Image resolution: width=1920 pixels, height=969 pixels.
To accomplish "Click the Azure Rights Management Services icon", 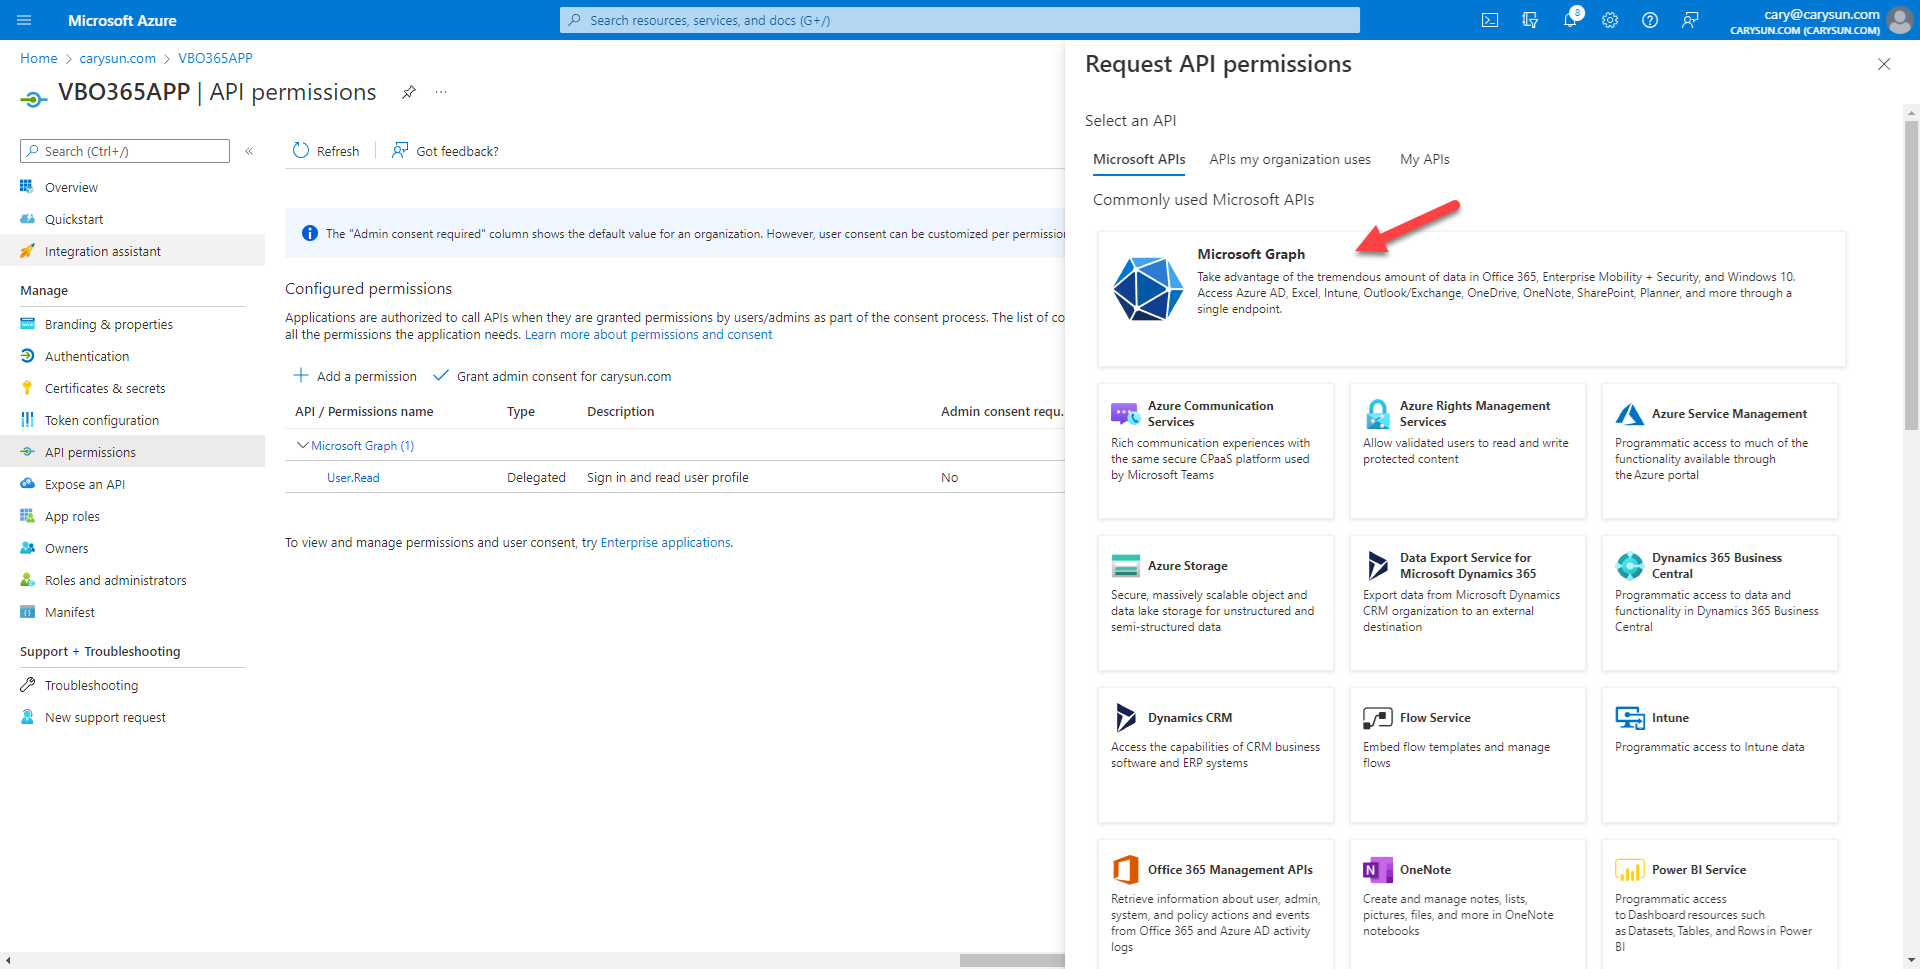I will [1377, 413].
